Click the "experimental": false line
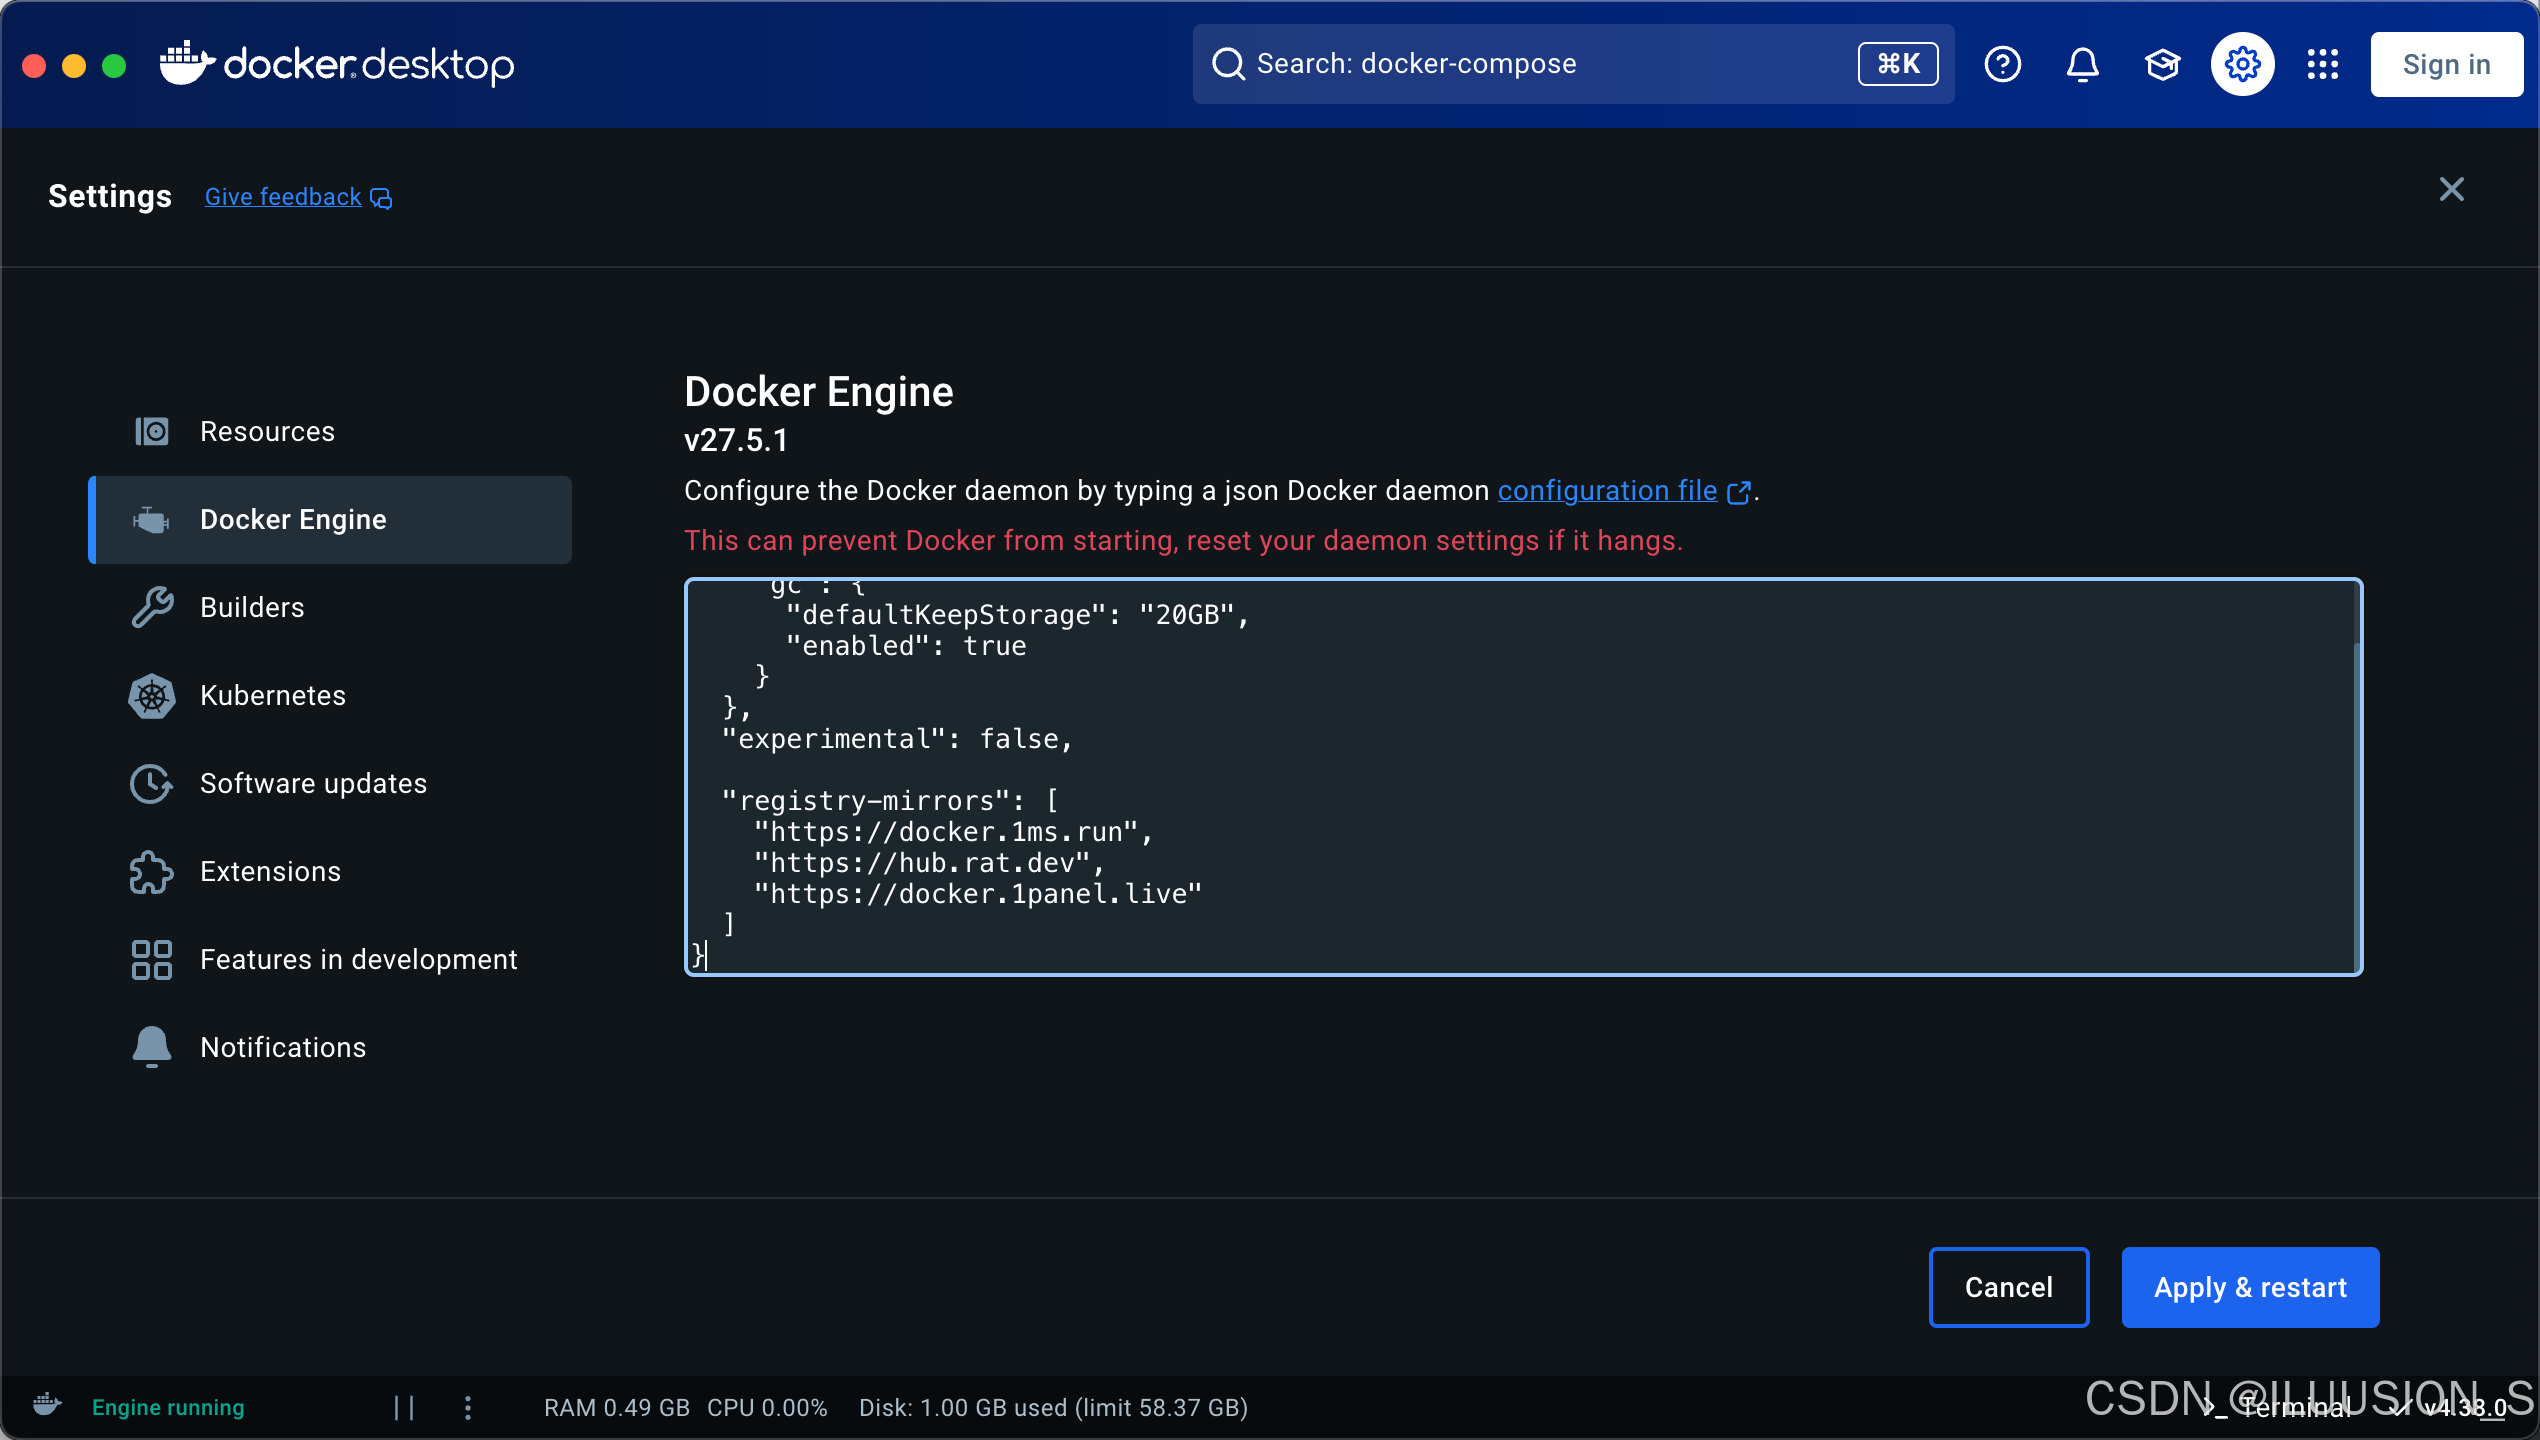The height and width of the screenshot is (1440, 2540). (x=897, y=739)
